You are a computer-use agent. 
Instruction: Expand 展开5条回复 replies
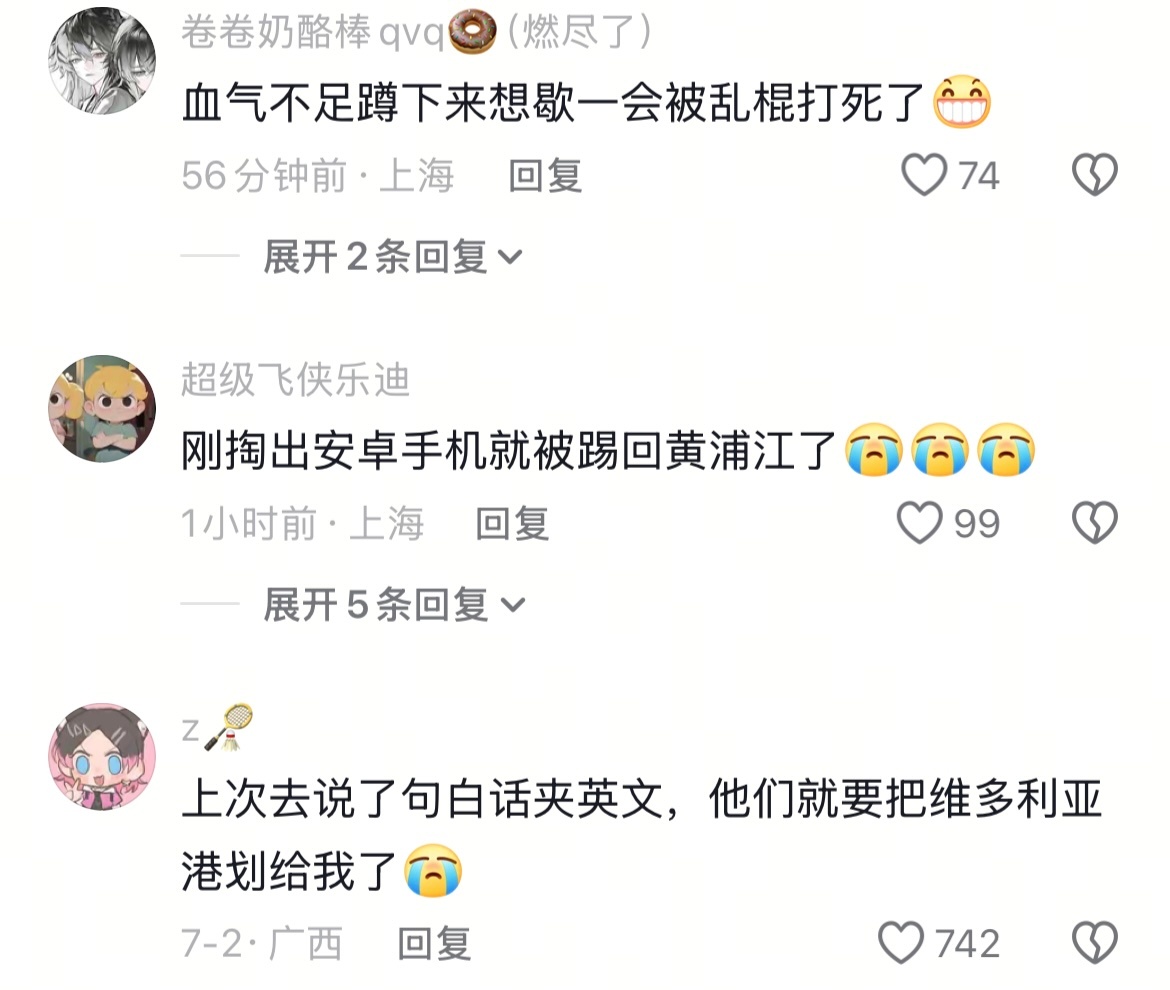pyautogui.click(x=395, y=604)
